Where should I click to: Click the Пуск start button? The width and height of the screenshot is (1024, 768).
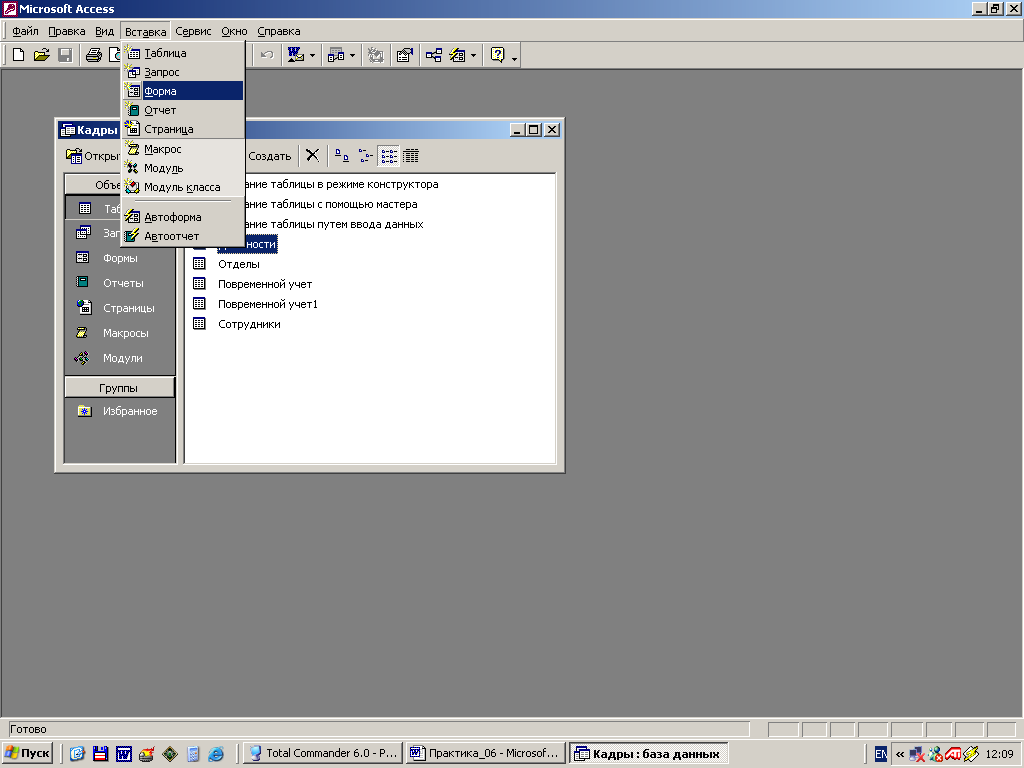pos(27,753)
